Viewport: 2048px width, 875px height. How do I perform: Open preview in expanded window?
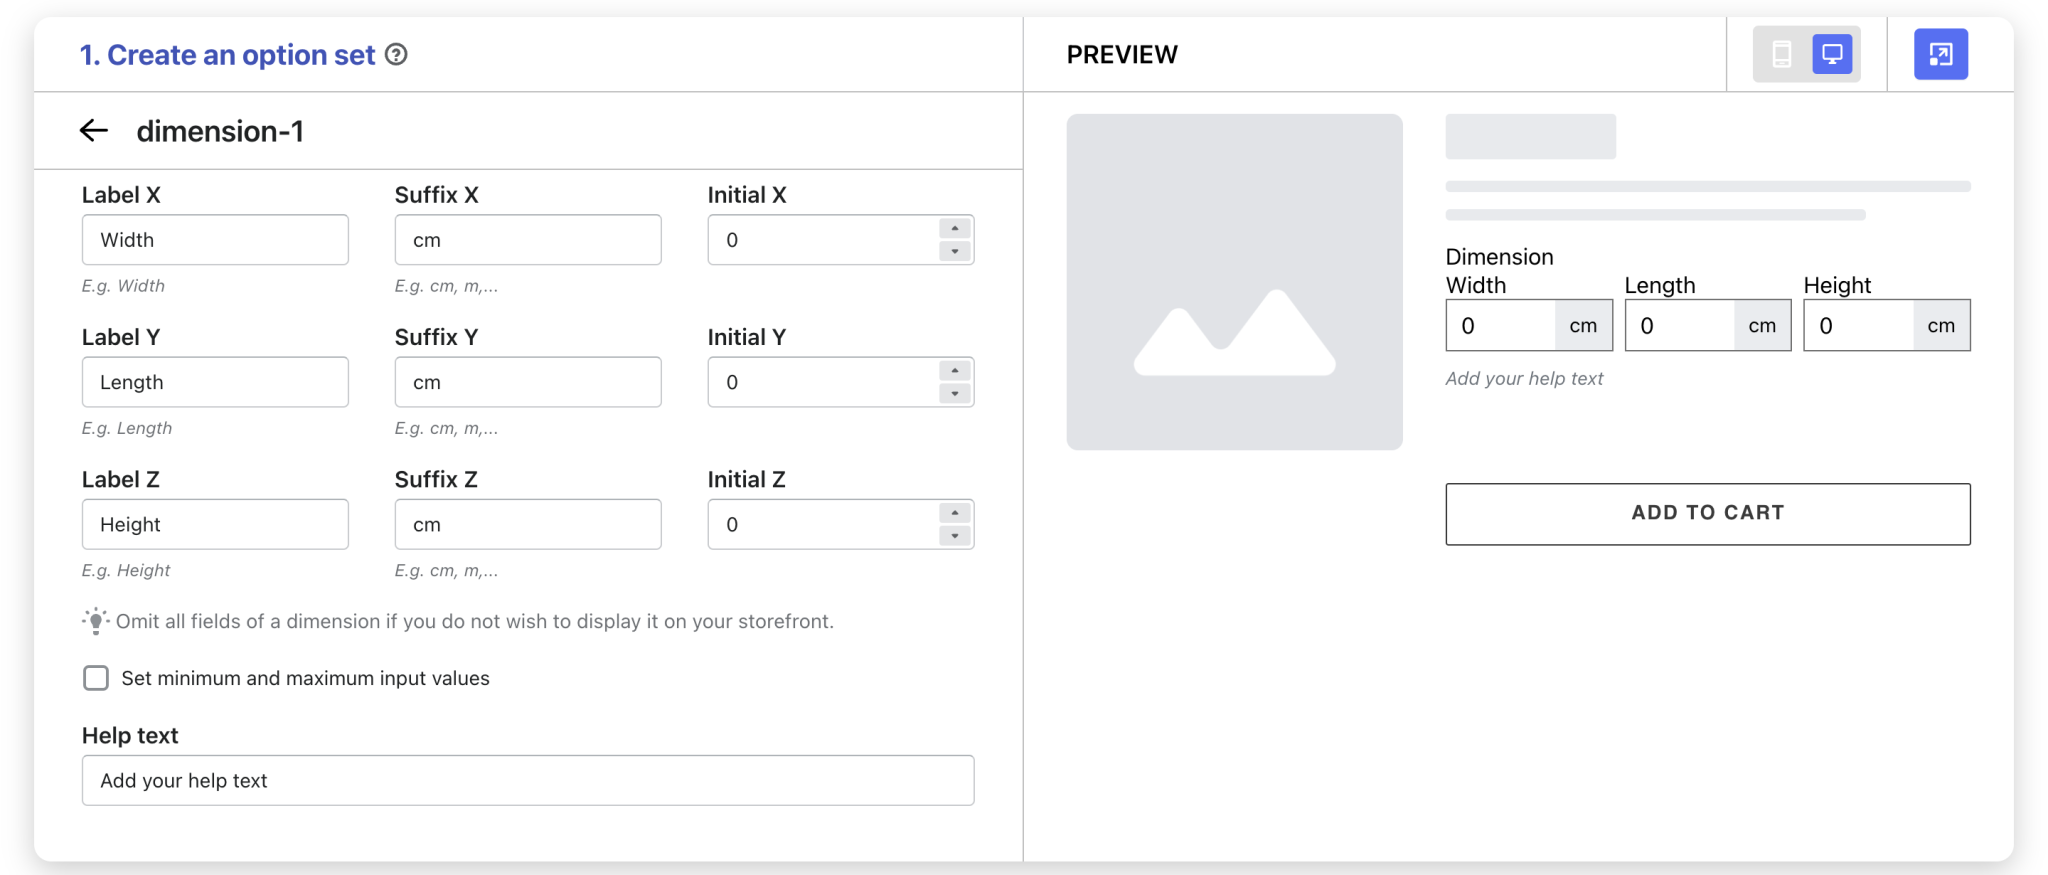pos(1940,54)
